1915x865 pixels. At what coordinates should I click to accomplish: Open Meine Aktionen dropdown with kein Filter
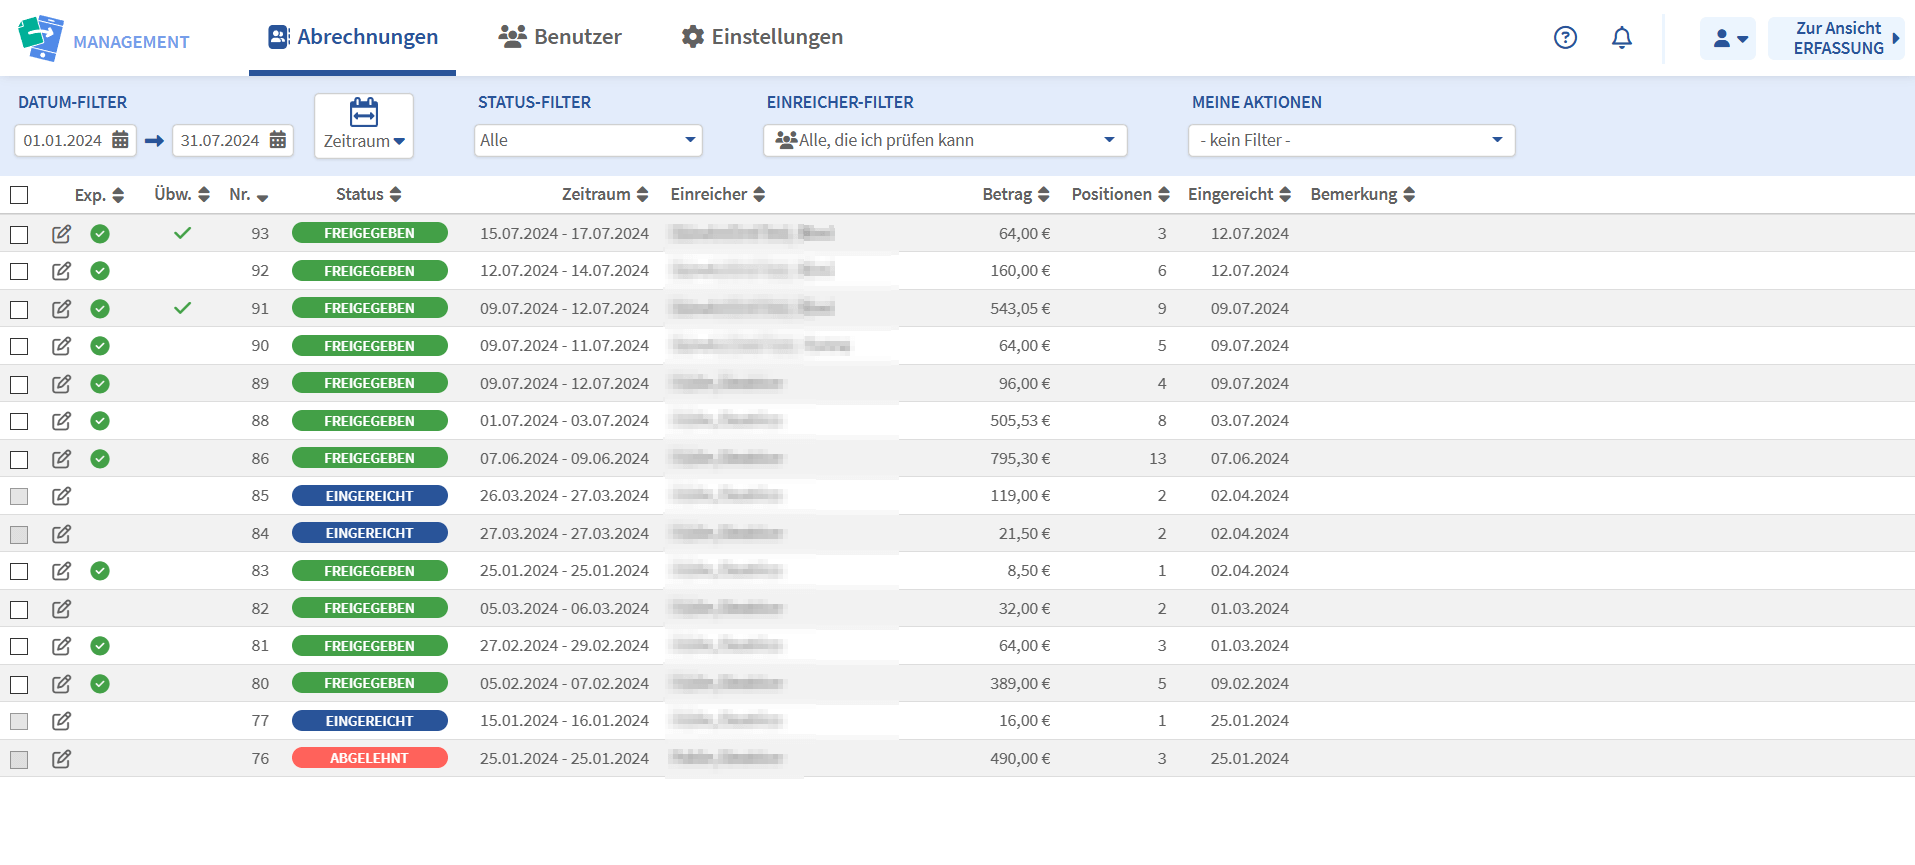(1351, 140)
